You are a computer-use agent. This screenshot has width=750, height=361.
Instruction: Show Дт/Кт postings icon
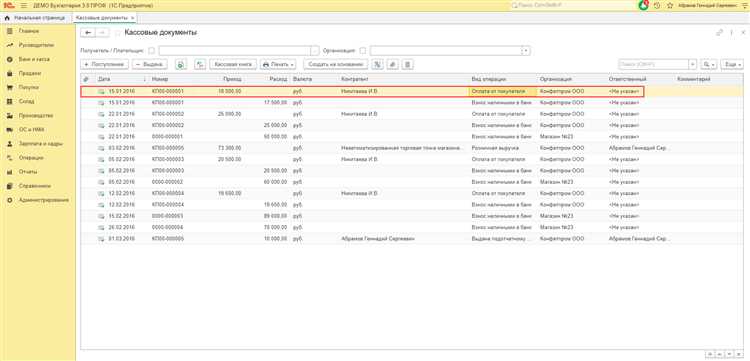pyautogui.click(x=200, y=64)
